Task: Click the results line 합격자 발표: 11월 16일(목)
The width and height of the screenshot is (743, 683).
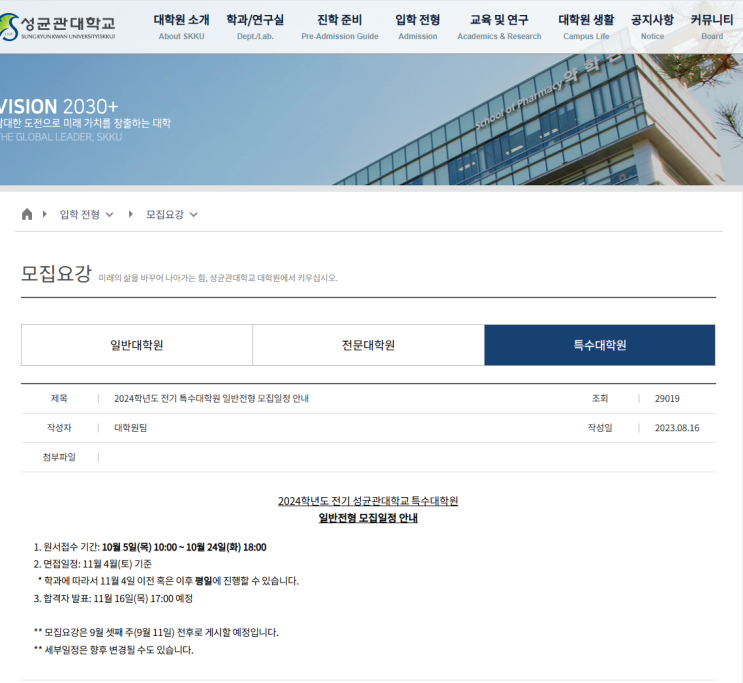Action: 113,599
